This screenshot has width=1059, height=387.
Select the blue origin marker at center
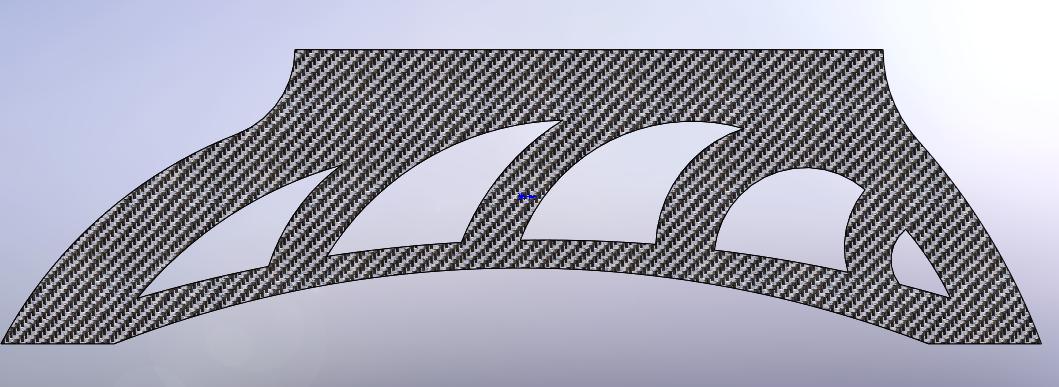[x=527, y=197]
